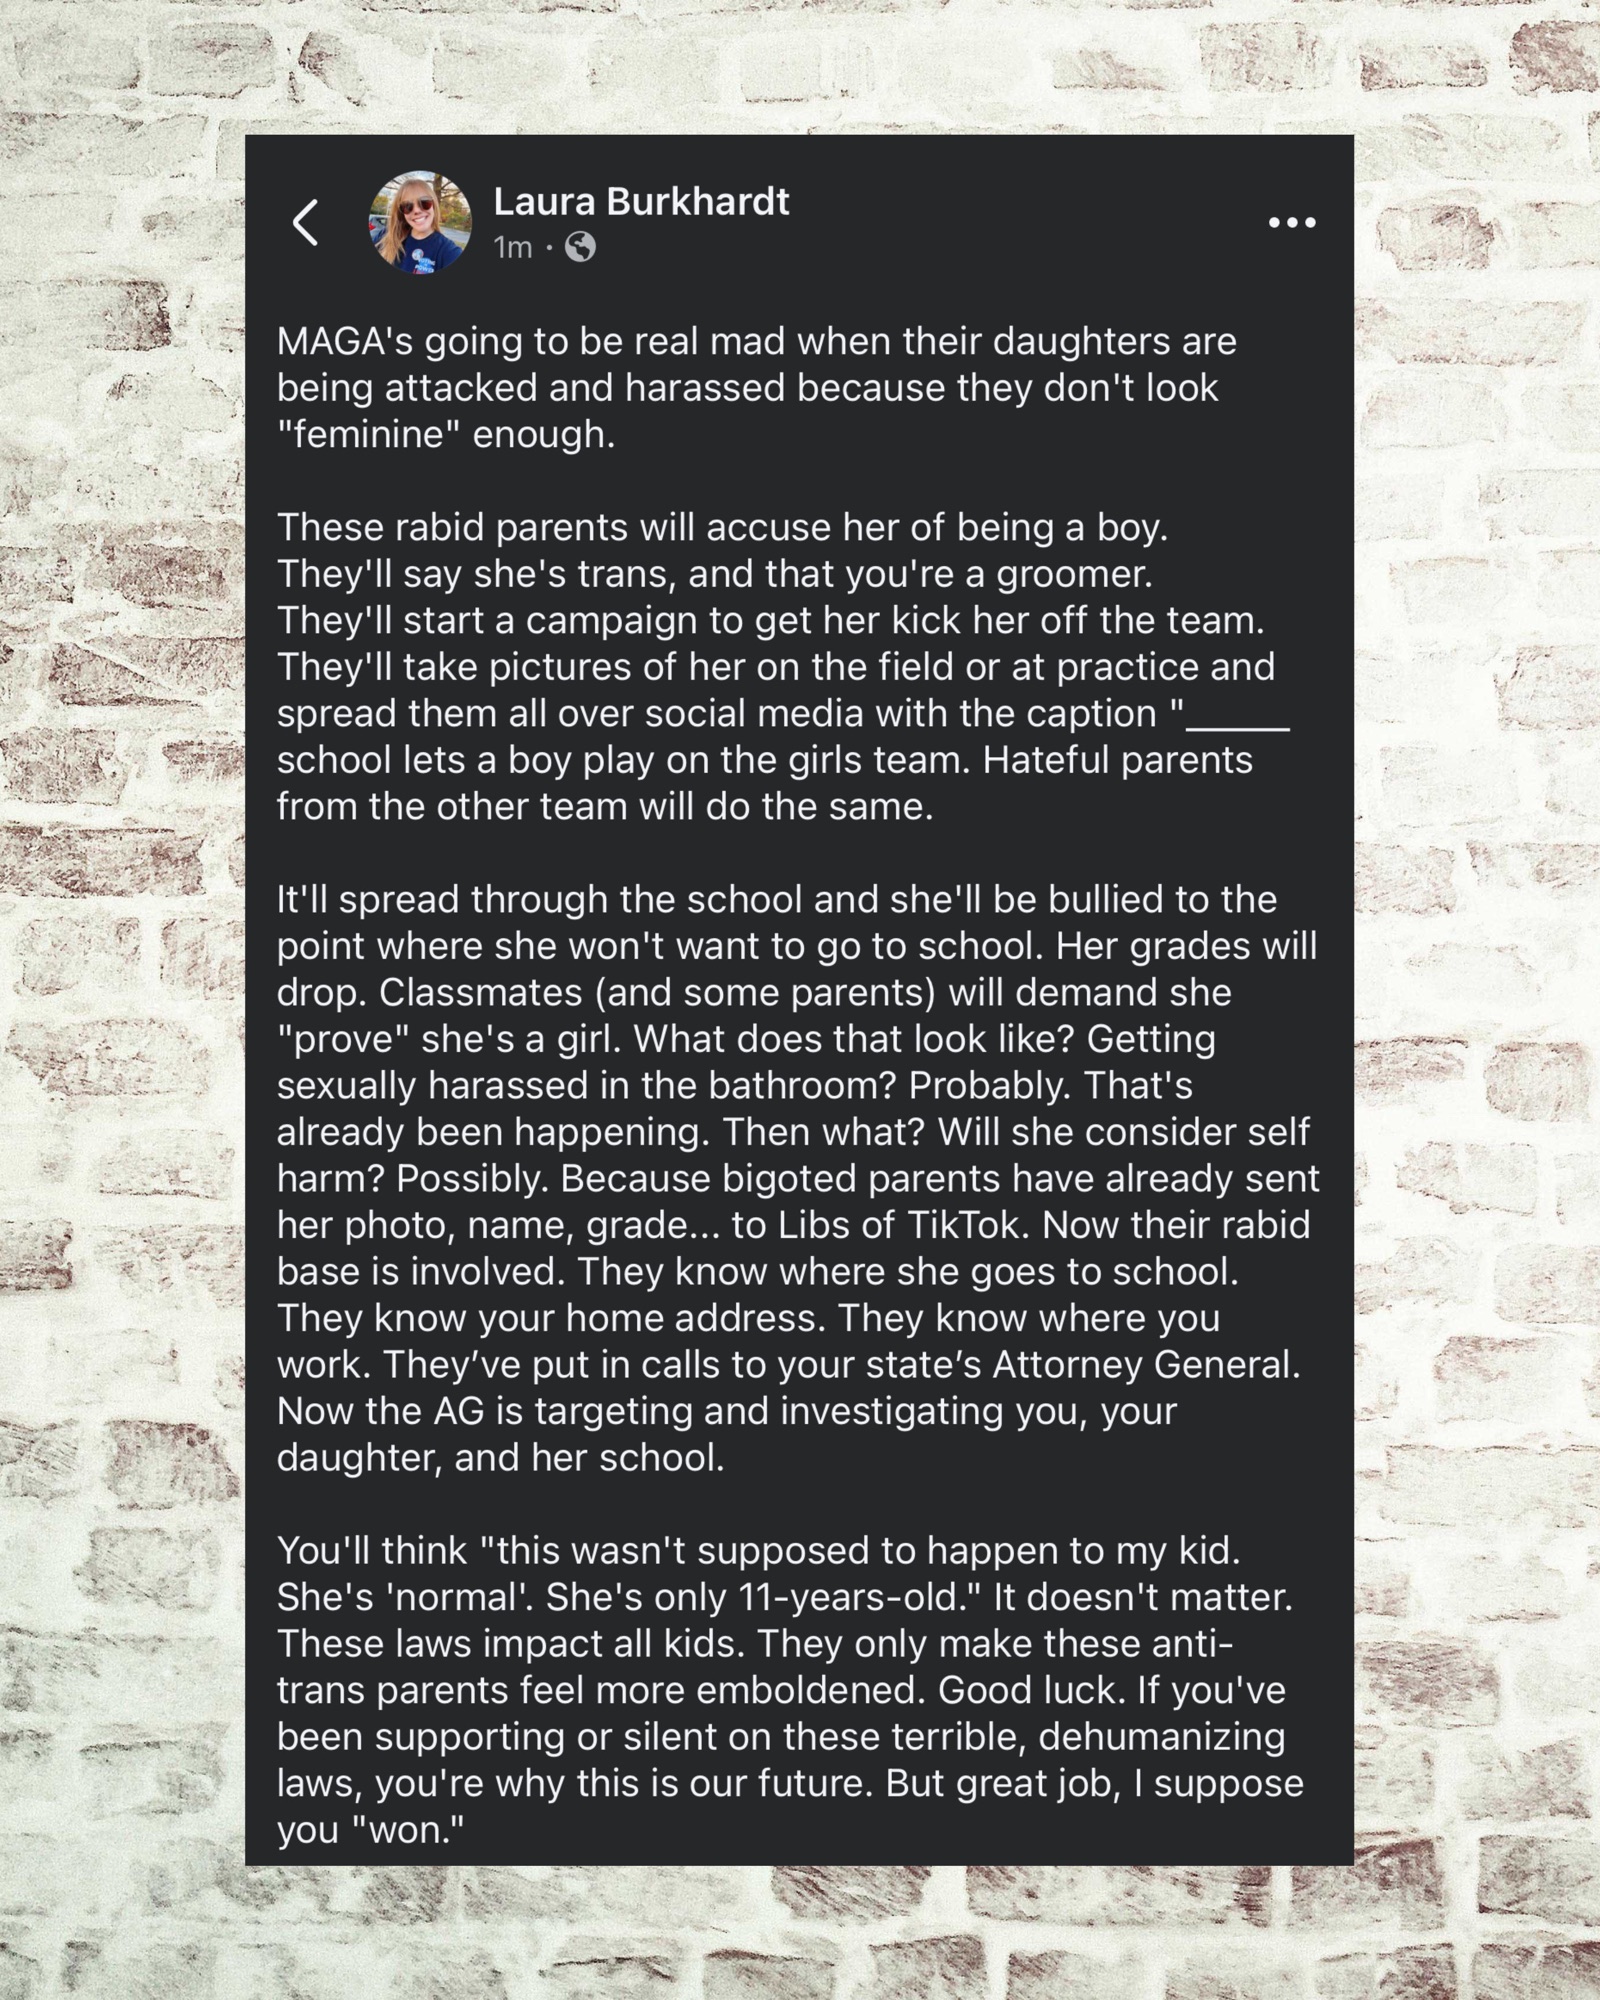
Task: Click the words "Attorney General" in the post
Action: point(1143,1365)
